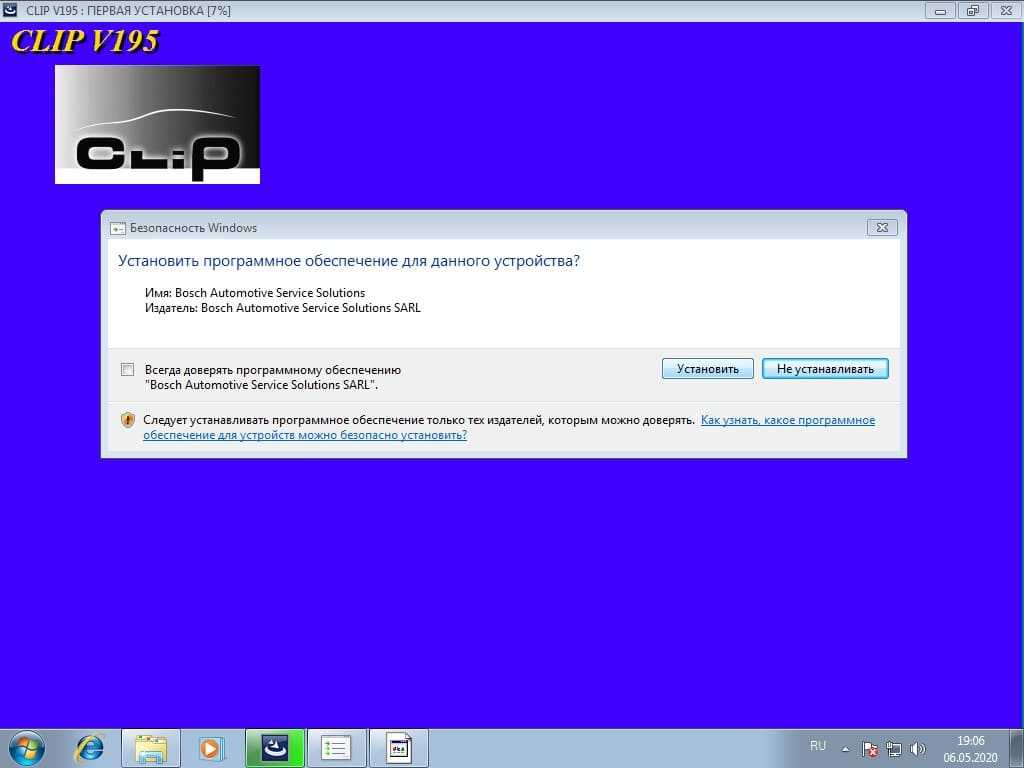Launch Internet Explorer from the taskbar

pos(89,747)
